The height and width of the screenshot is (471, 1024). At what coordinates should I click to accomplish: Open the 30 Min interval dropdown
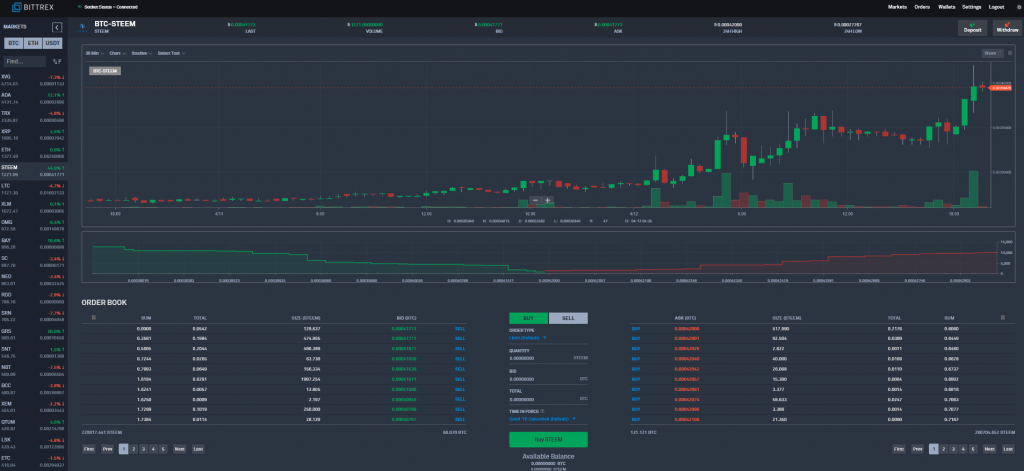94,52
